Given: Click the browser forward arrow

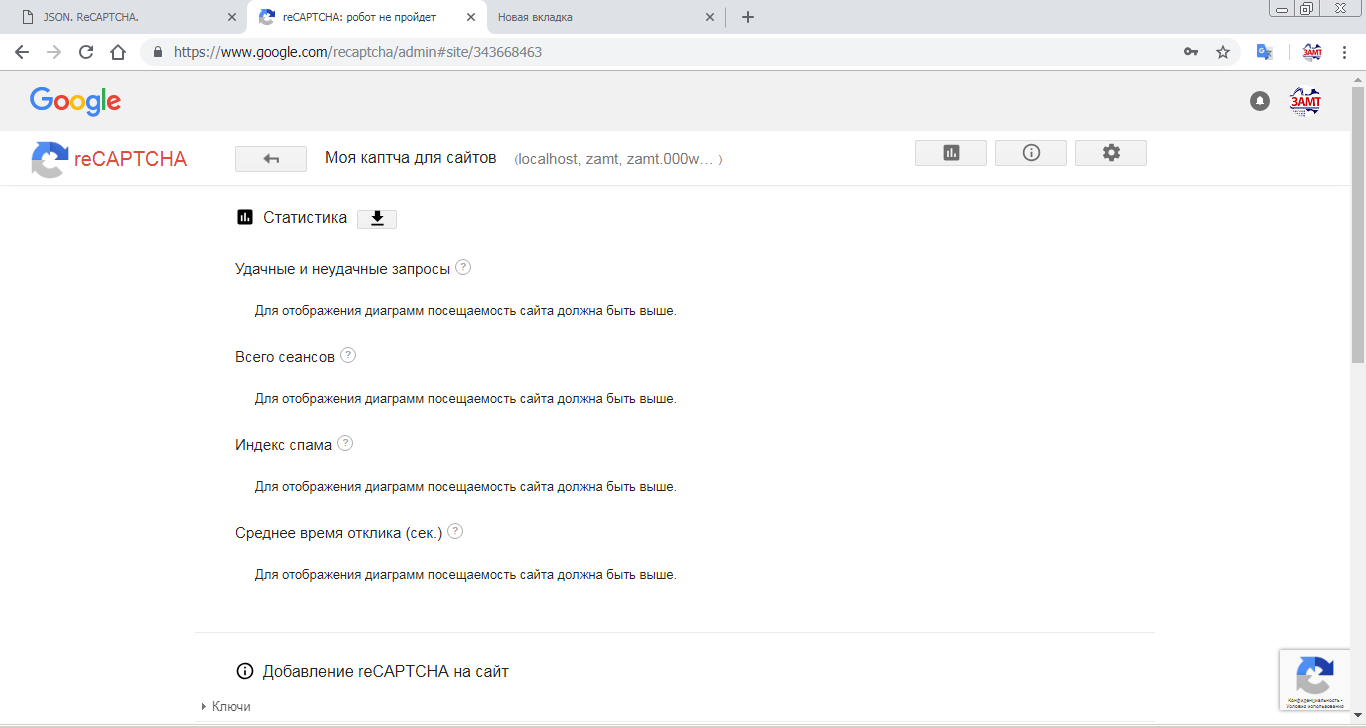Looking at the screenshot, I should pos(54,52).
